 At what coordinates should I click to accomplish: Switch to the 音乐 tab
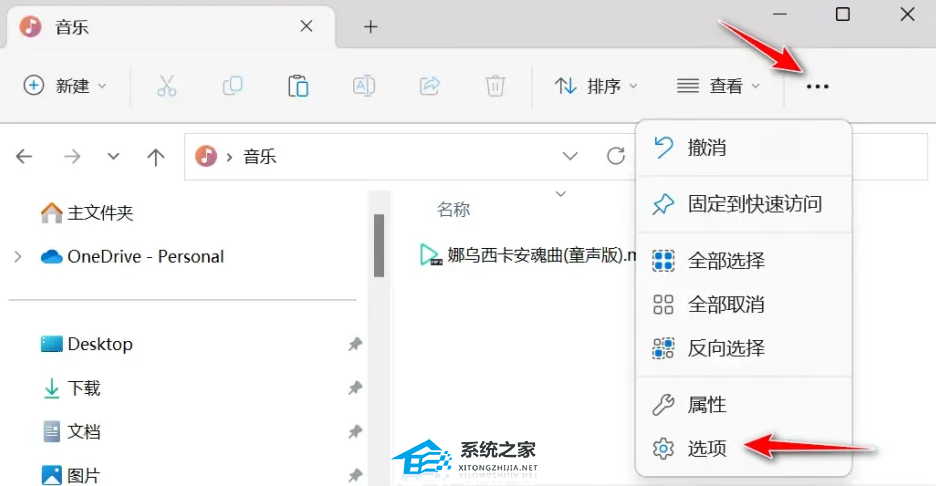coord(170,27)
